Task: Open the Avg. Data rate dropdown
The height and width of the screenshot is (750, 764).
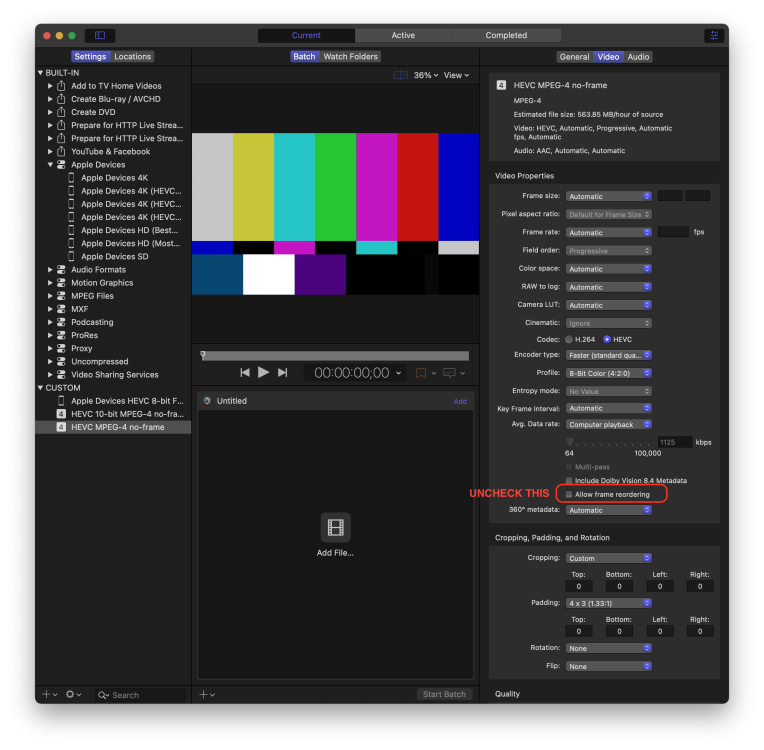Action: [609, 424]
